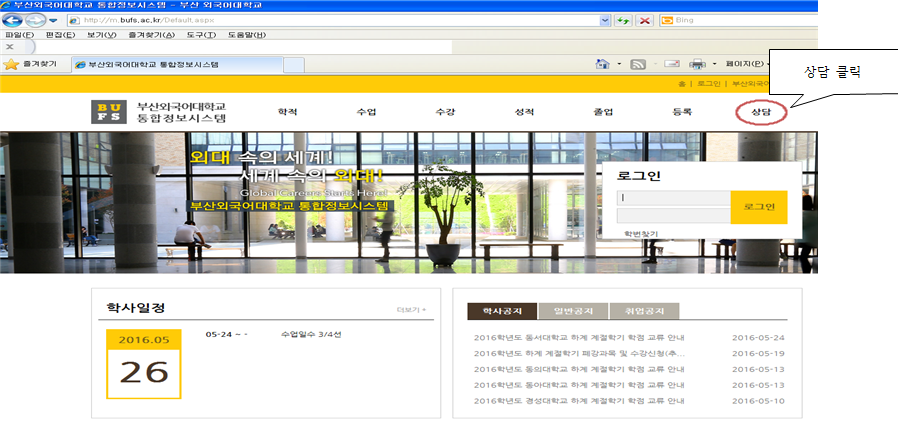Open the 즐겨찾기(A) menu
Image resolution: width=898 pixels, height=443 pixels.
pos(152,36)
